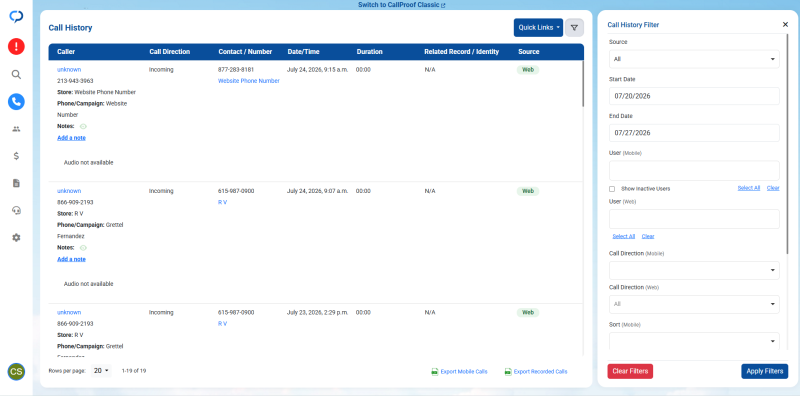Screen dimensions: 800x396
Task: Open Website Phone Number contact link
Action: [x=248, y=81]
